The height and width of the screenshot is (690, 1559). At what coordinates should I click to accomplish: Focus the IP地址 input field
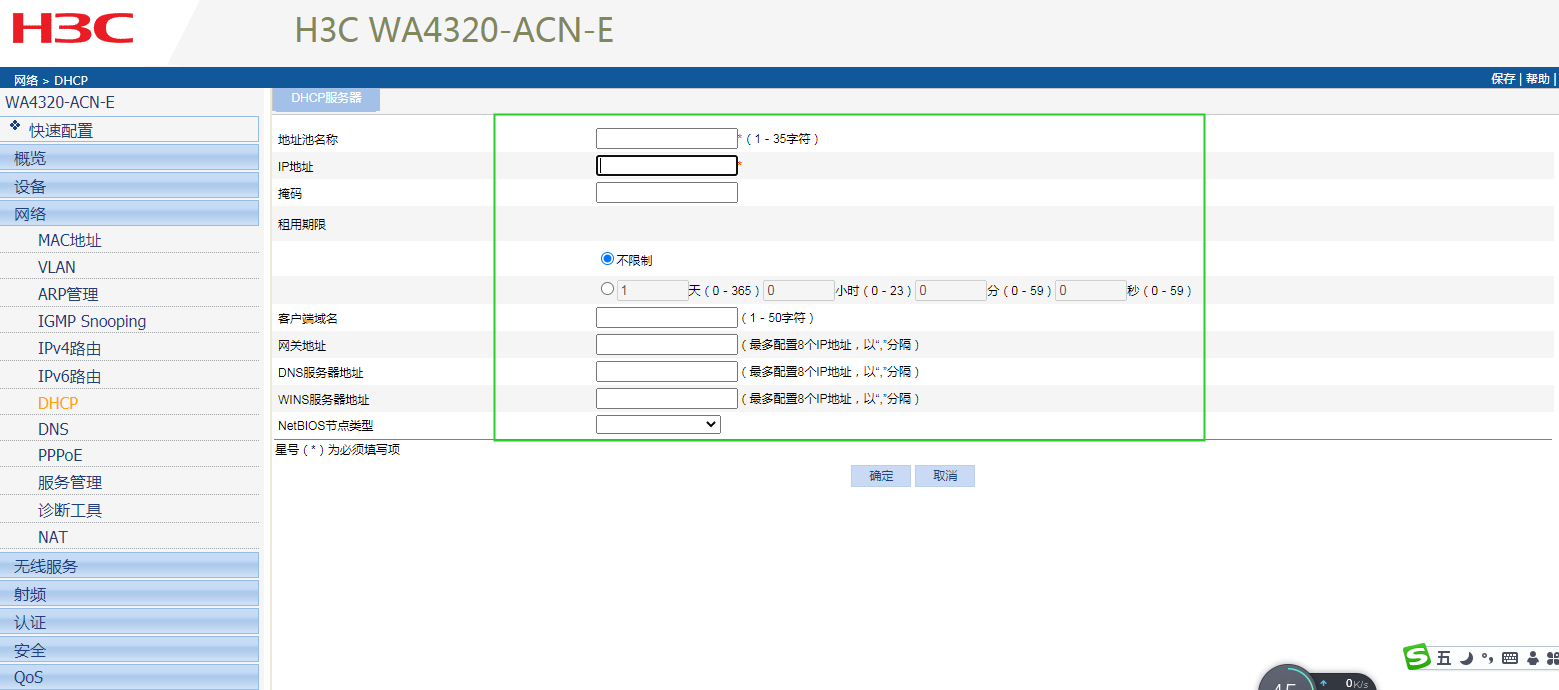(667, 166)
